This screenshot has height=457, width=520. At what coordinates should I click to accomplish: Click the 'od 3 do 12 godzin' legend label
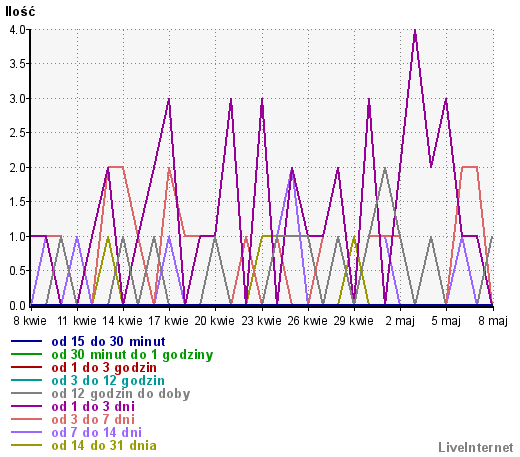click(x=108, y=381)
